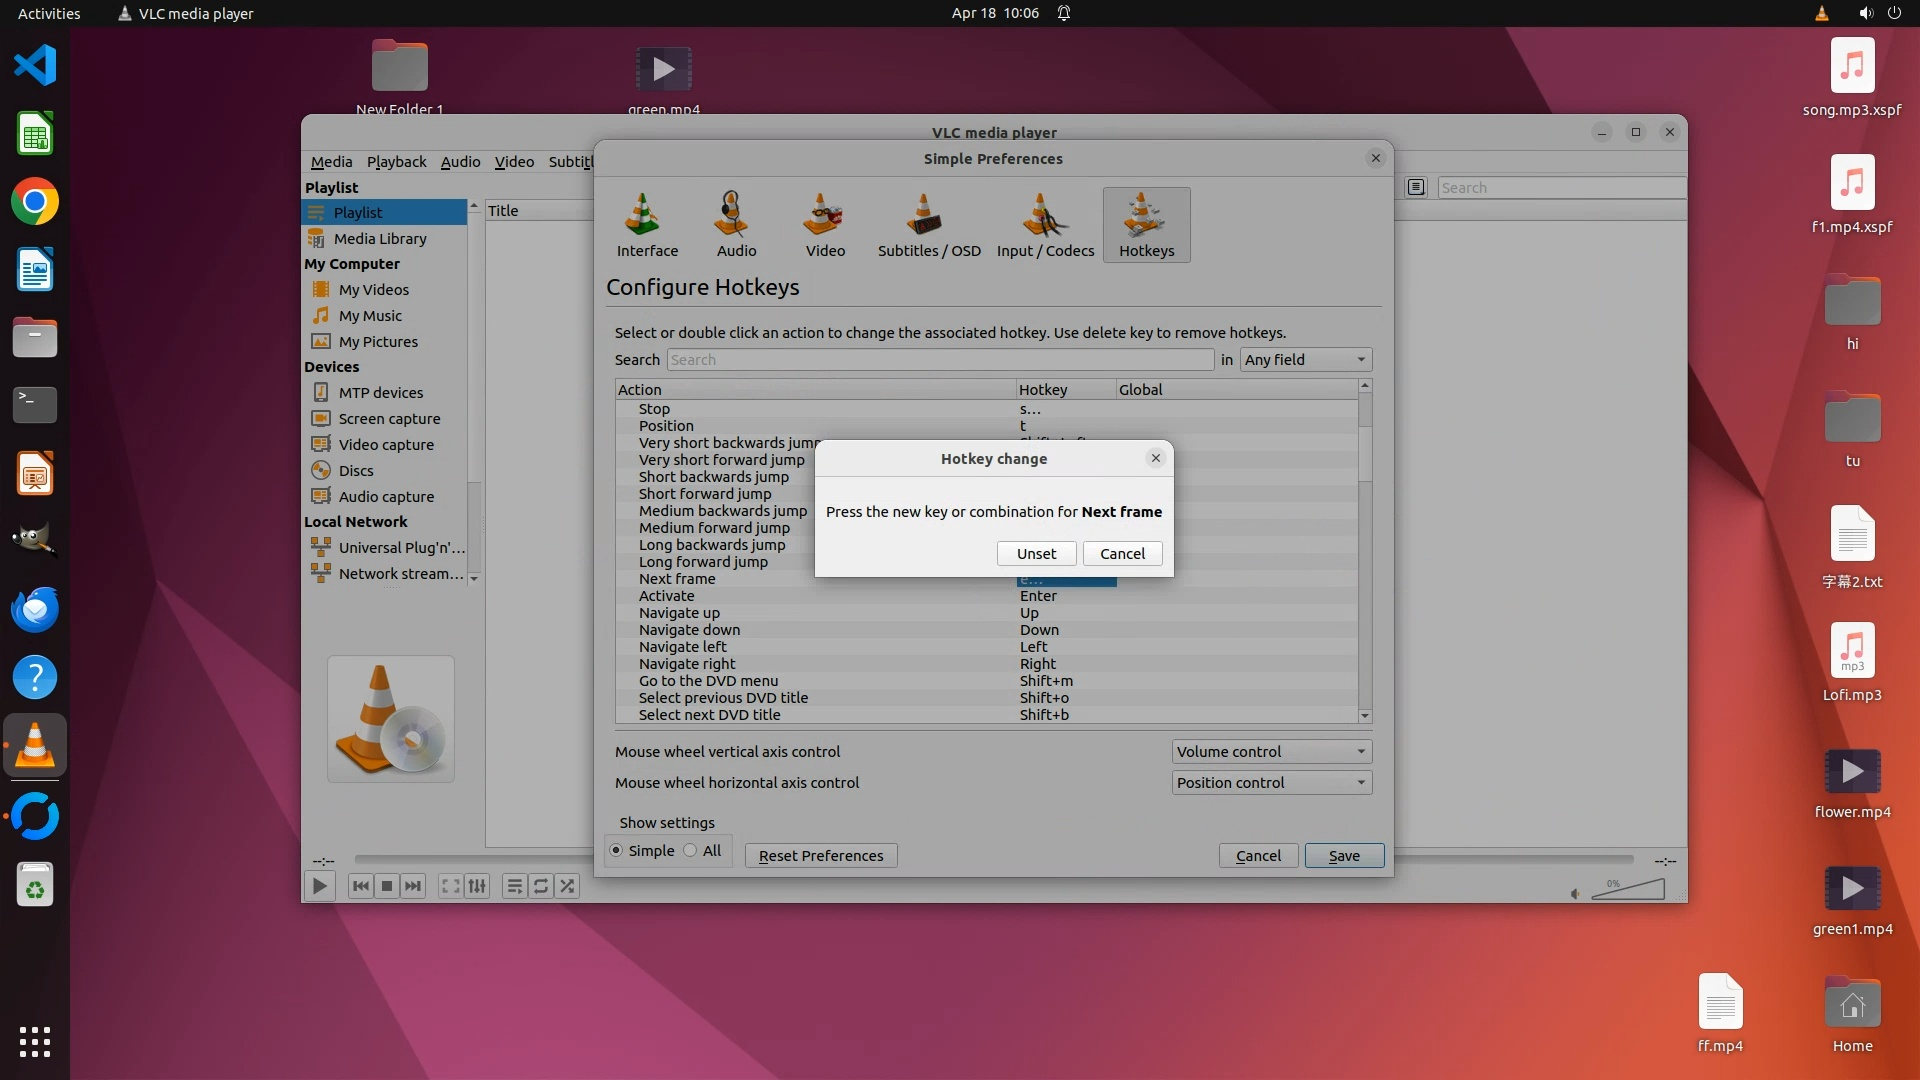Select the Simple show settings radio
This screenshot has height=1080, width=1920.
click(x=617, y=851)
